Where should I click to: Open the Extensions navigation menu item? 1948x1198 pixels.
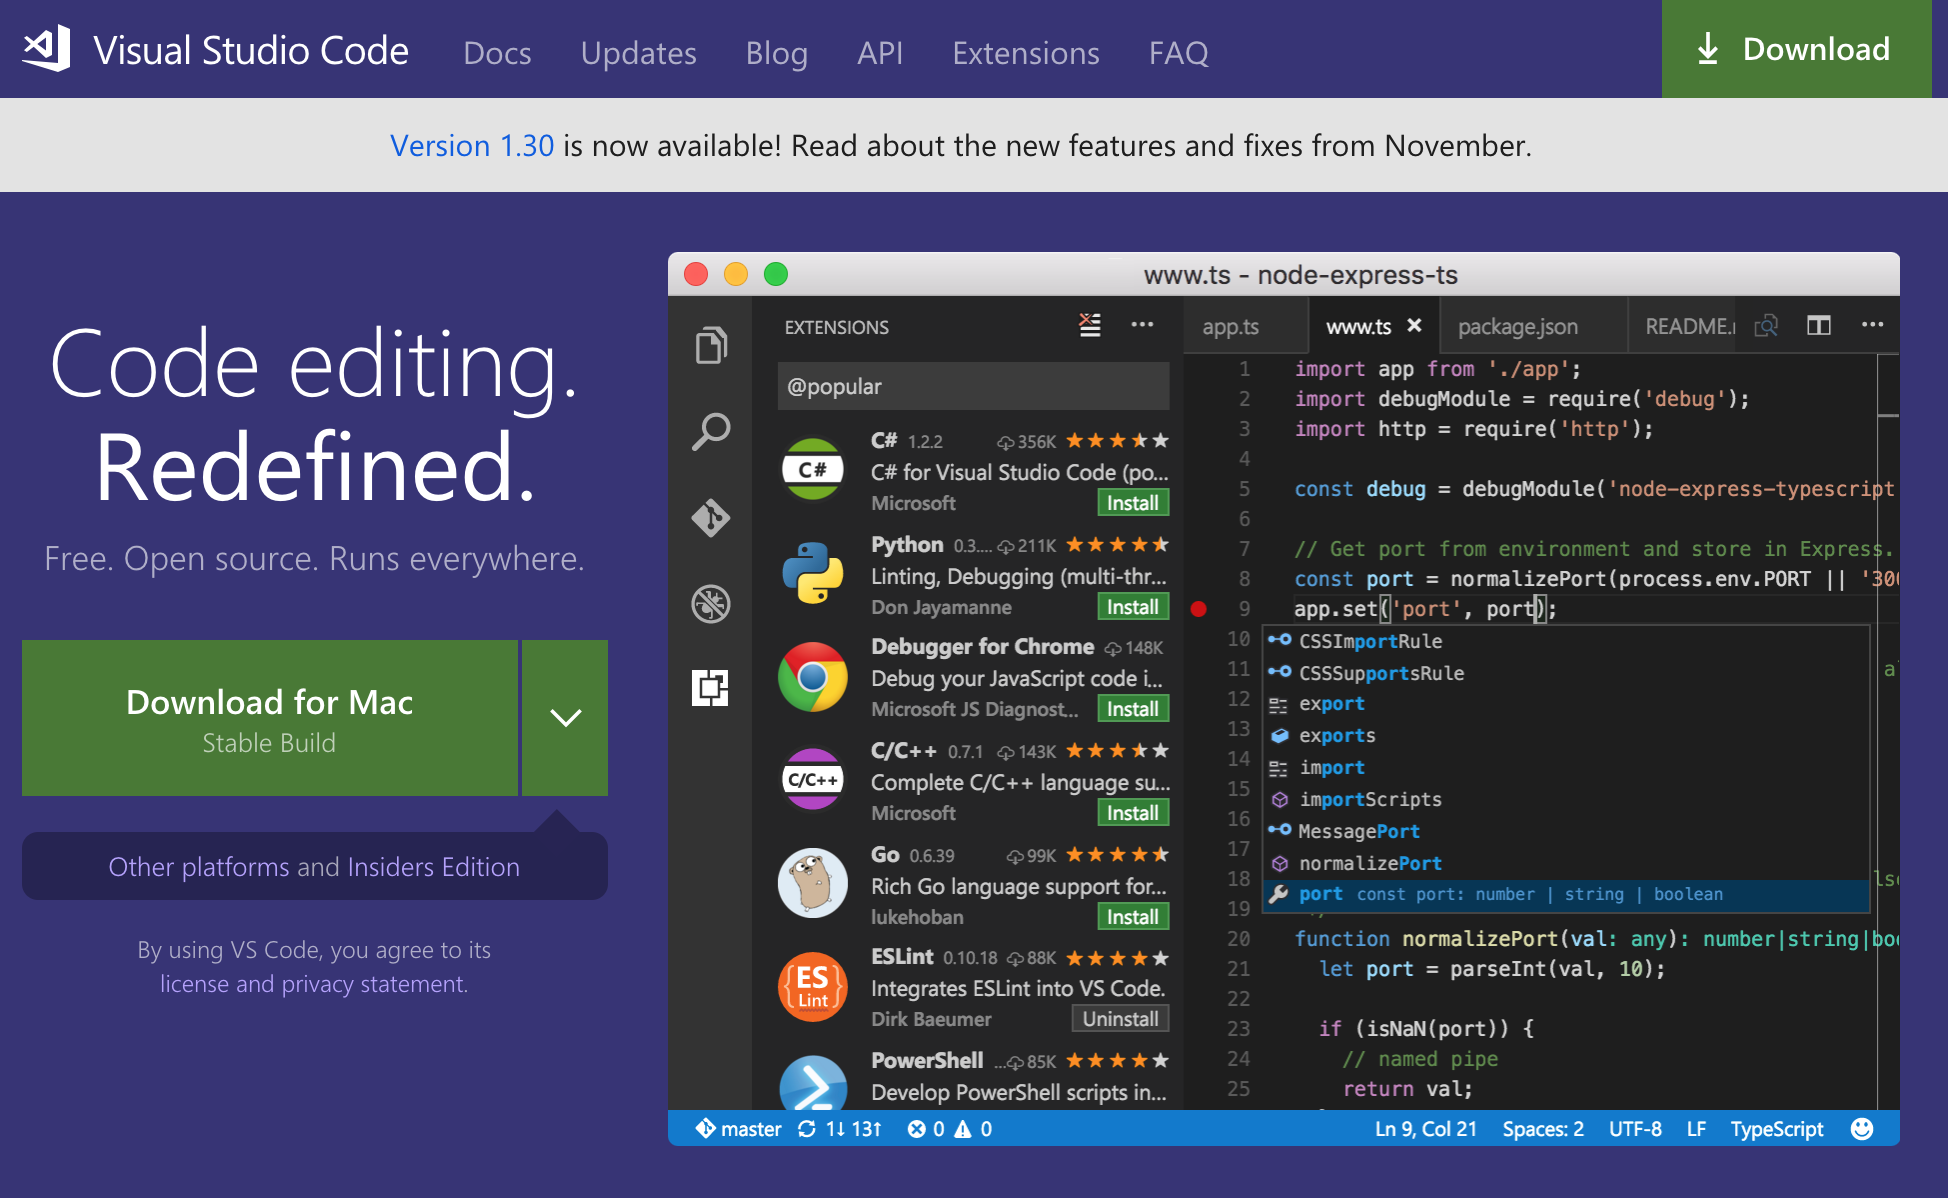[1025, 52]
